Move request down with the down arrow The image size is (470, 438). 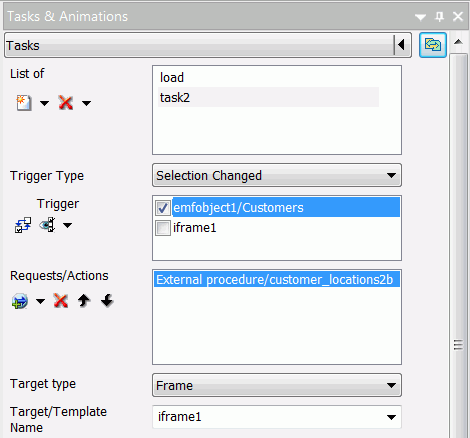107,301
